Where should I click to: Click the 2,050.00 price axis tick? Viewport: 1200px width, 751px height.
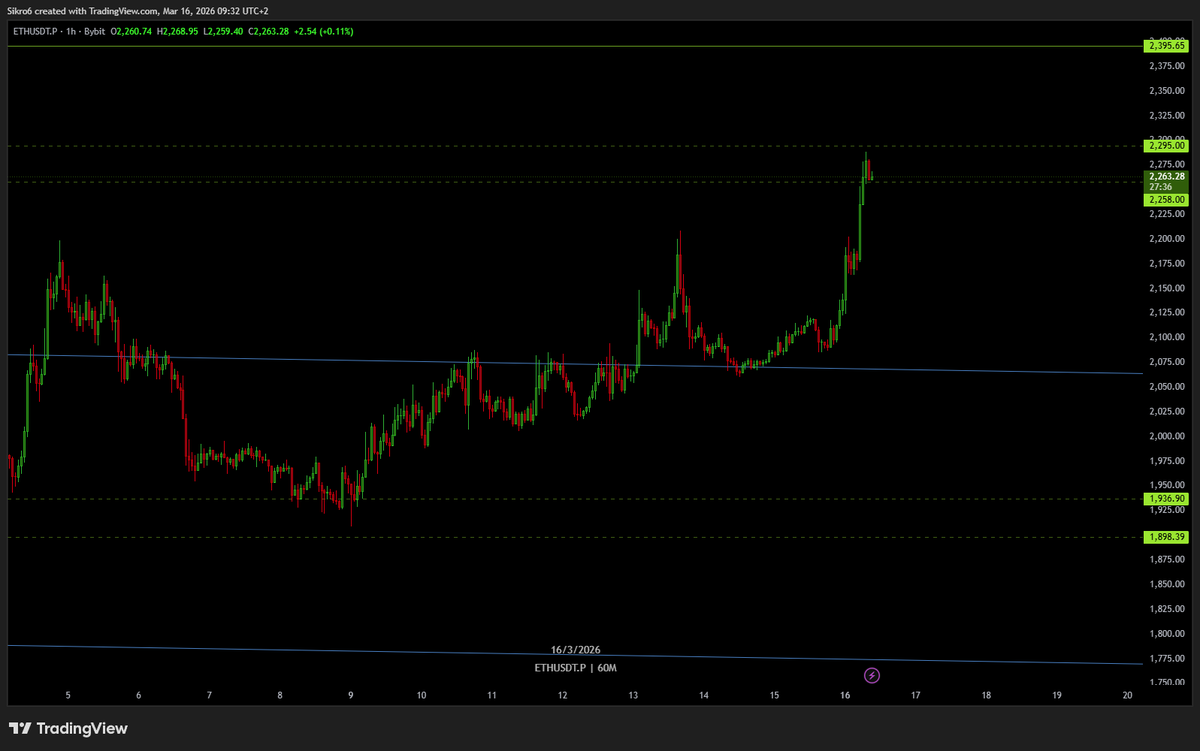(1167, 387)
